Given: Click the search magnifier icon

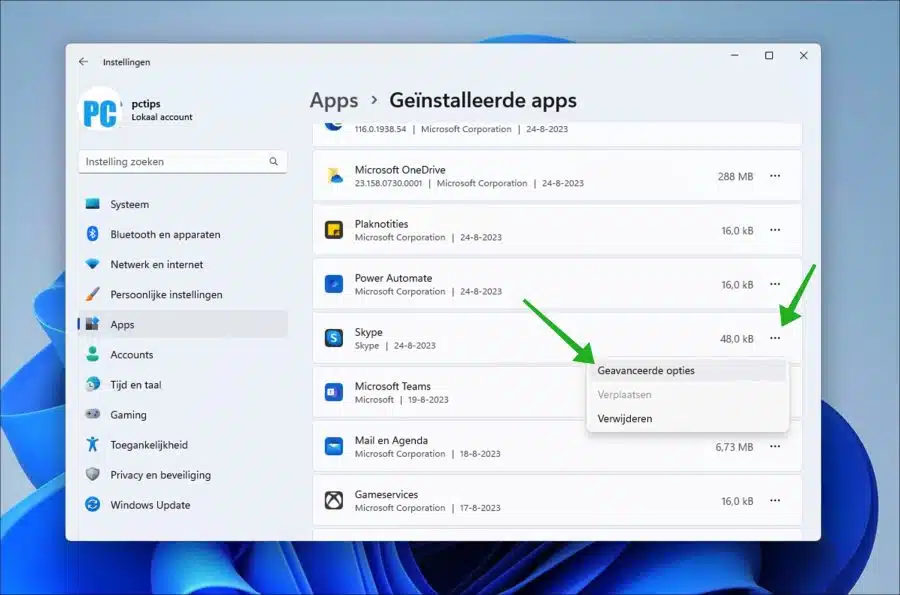Looking at the screenshot, I should (x=274, y=162).
